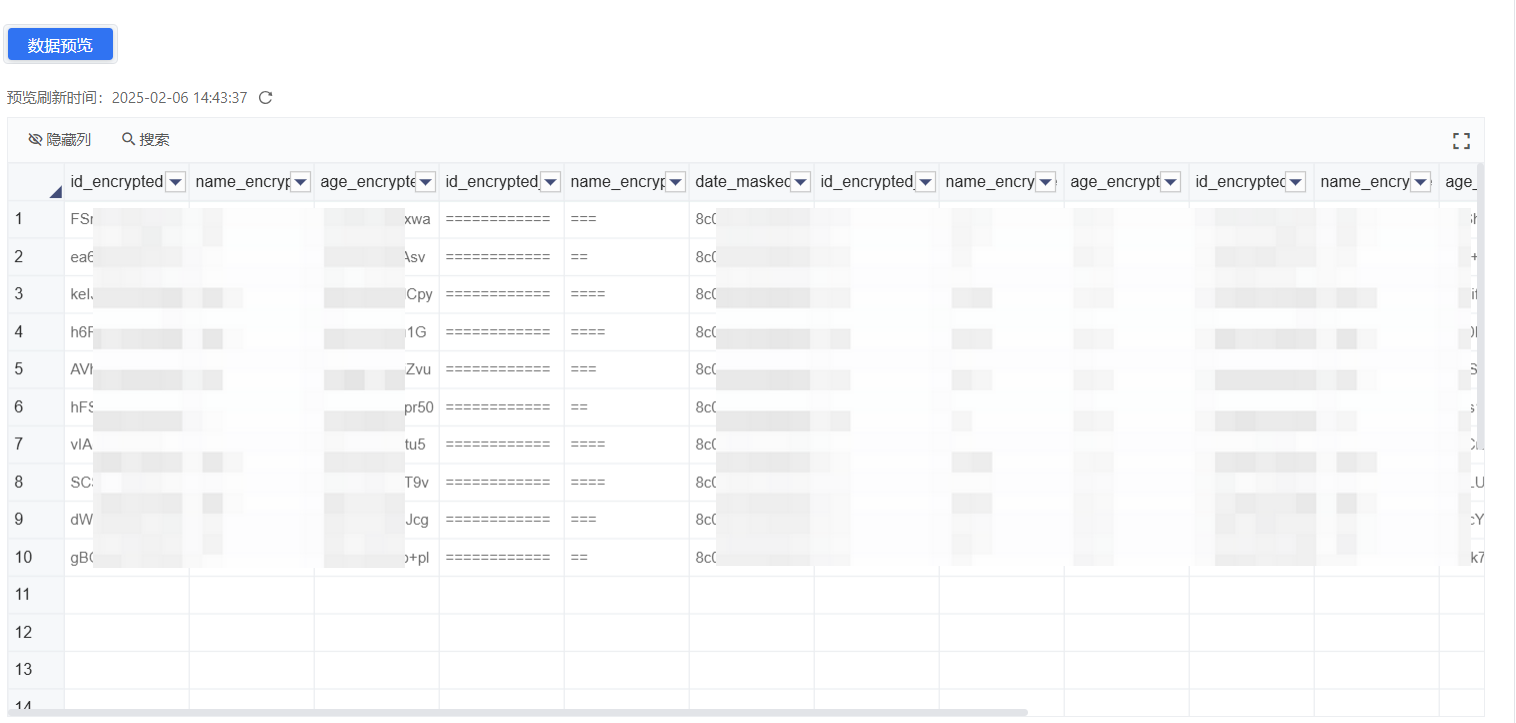
Task: Open dropdown of id_encrypted column right after date_masked
Action: (x=925, y=182)
